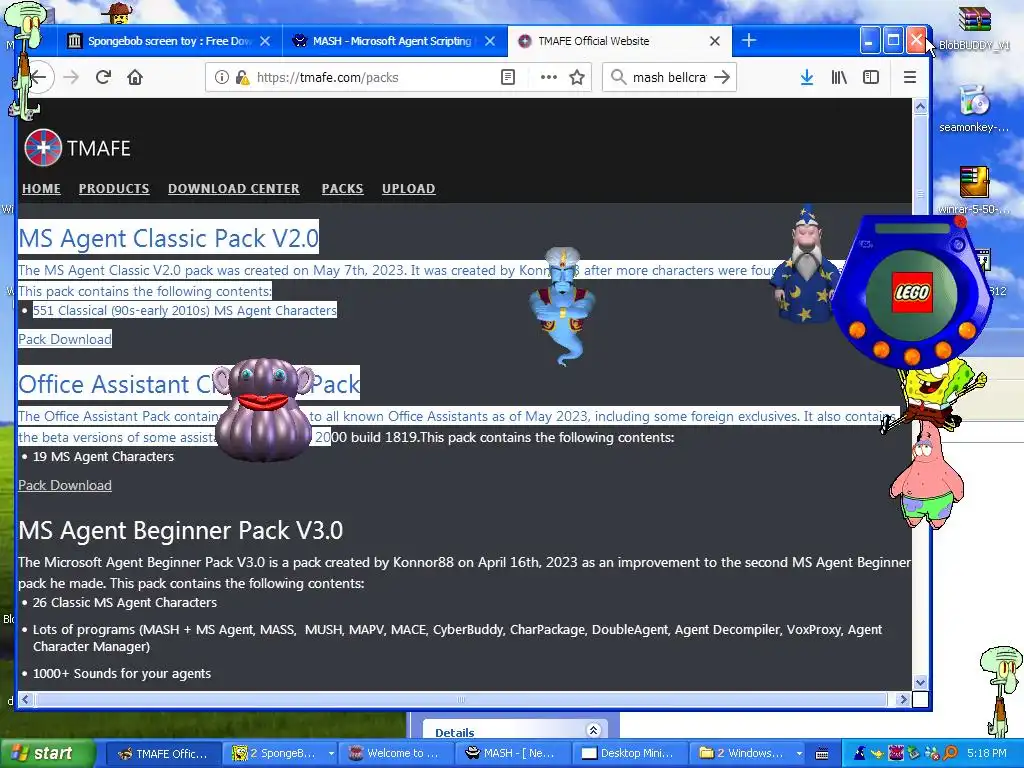The height and width of the screenshot is (768, 1024).
Task: Open the PACKS nav link
Action: click(342, 189)
